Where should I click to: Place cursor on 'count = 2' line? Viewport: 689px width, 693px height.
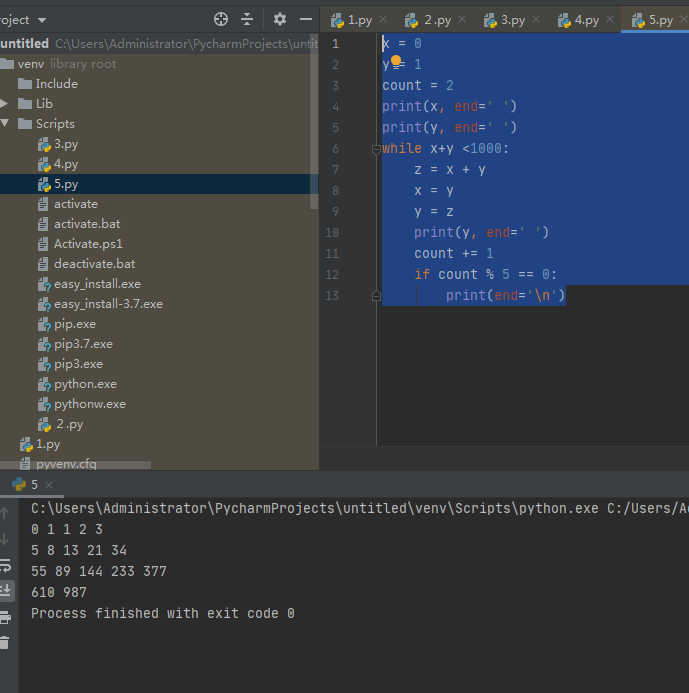(x=418, y=85)
